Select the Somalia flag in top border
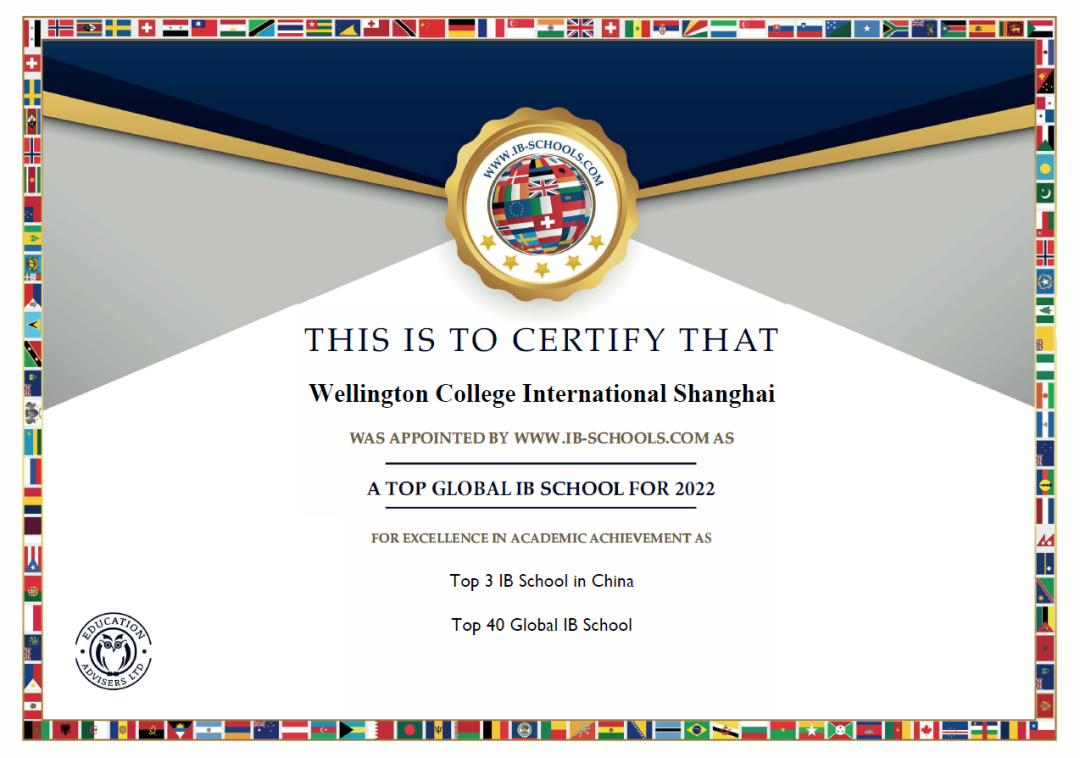This screenshot has width=1080, height=758. 866,29
